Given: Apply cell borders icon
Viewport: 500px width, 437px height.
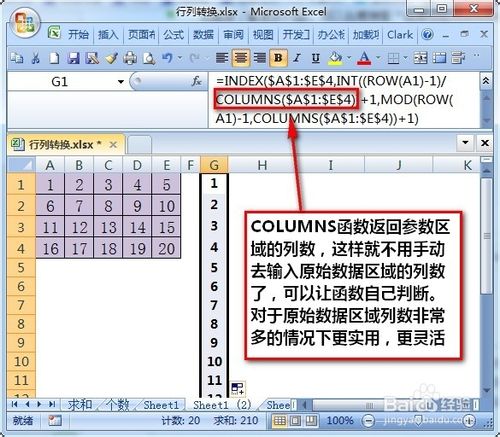Looking at the screenshot, I should pyautogui.click(x=393, y=59).
